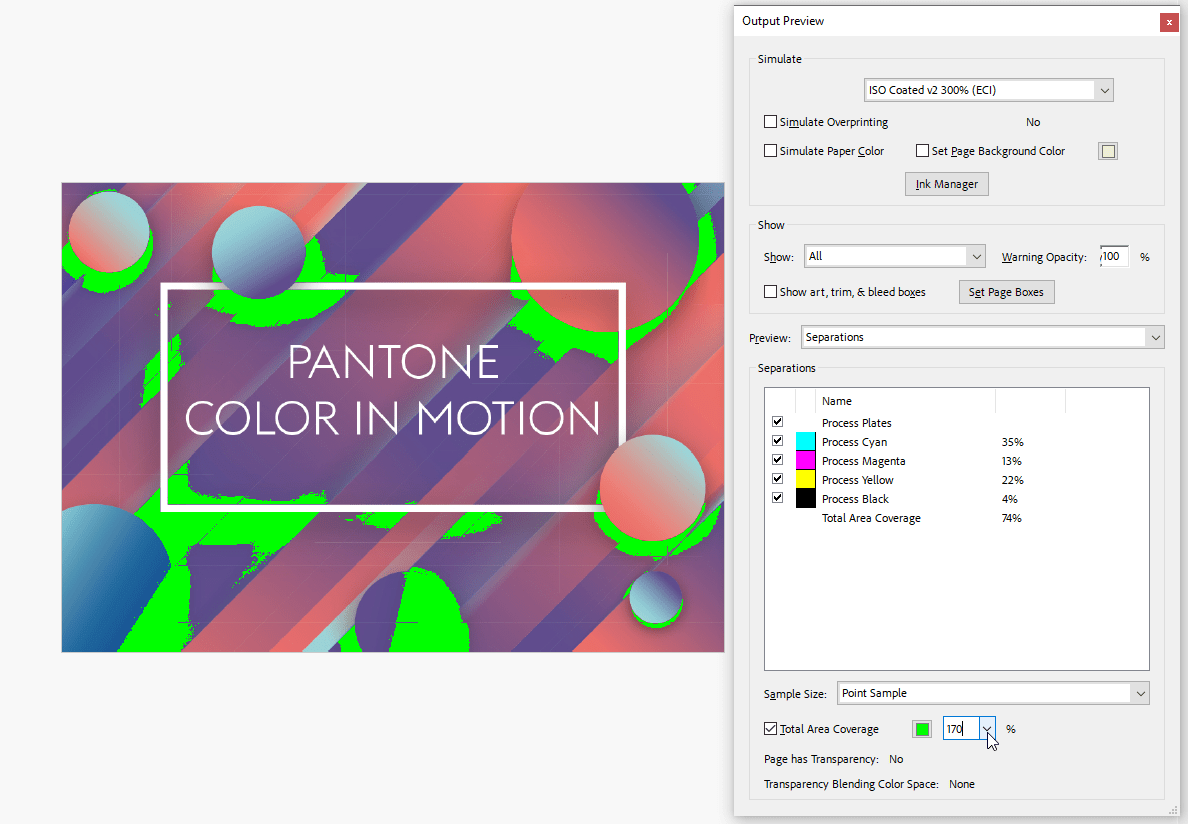Click the Process Black color swatch

[x=805, y=499]
